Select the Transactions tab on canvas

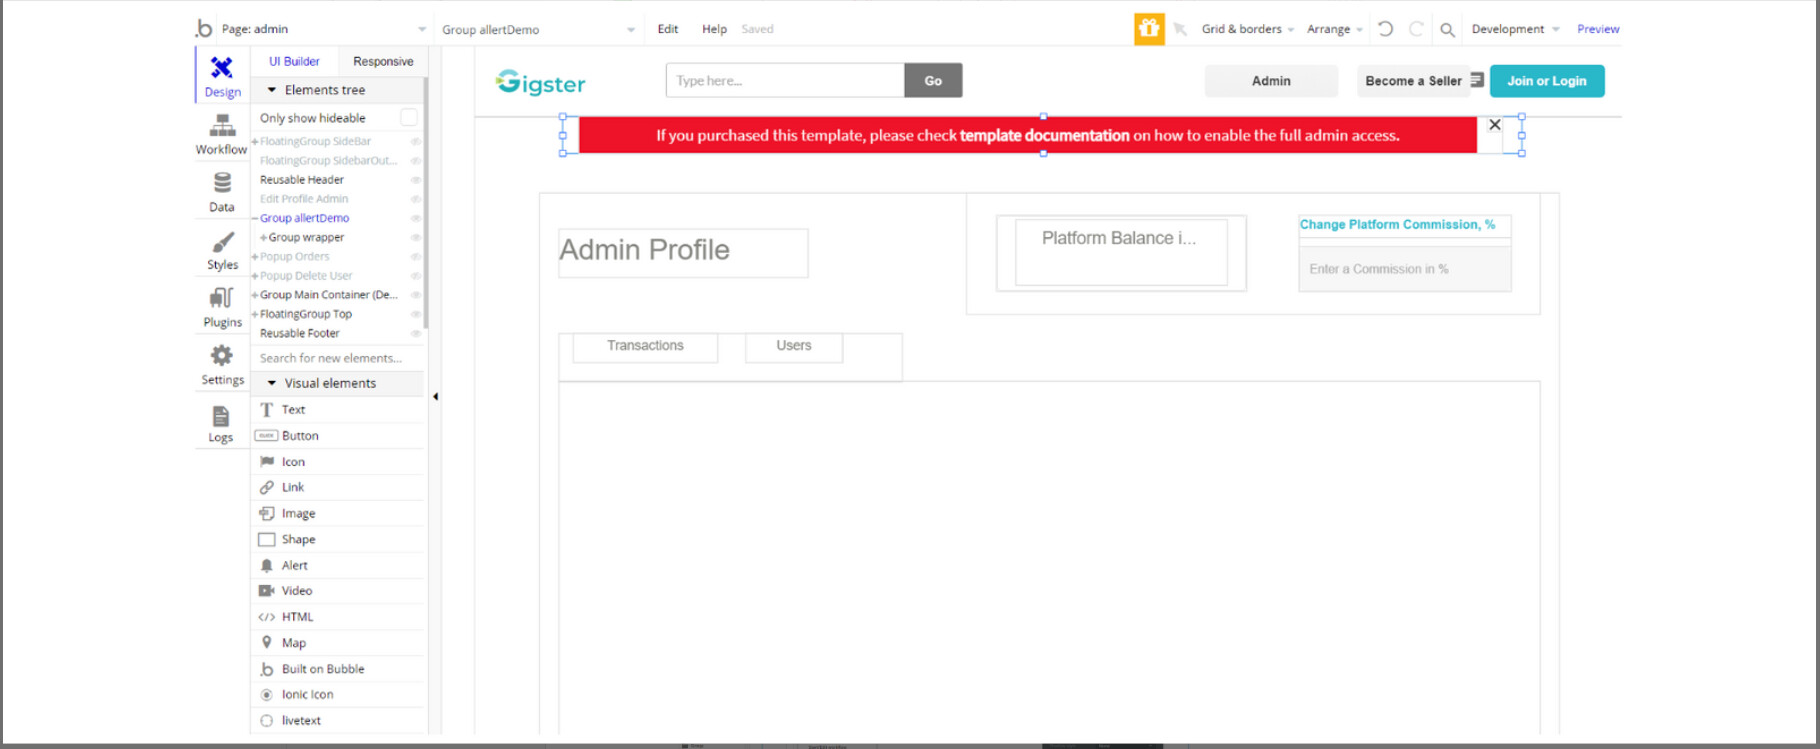click(645, 346)
